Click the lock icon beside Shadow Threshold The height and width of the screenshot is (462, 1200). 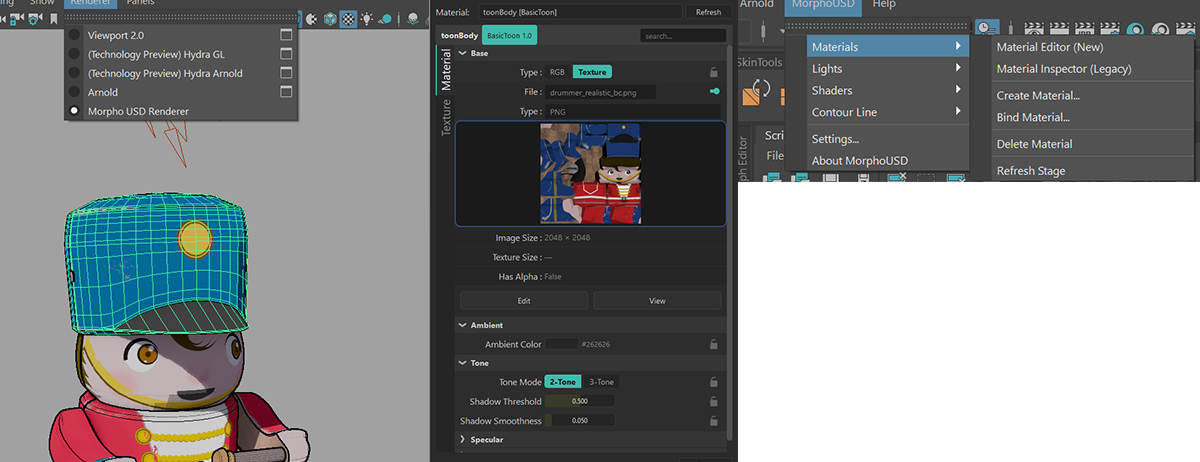point(713,402)
